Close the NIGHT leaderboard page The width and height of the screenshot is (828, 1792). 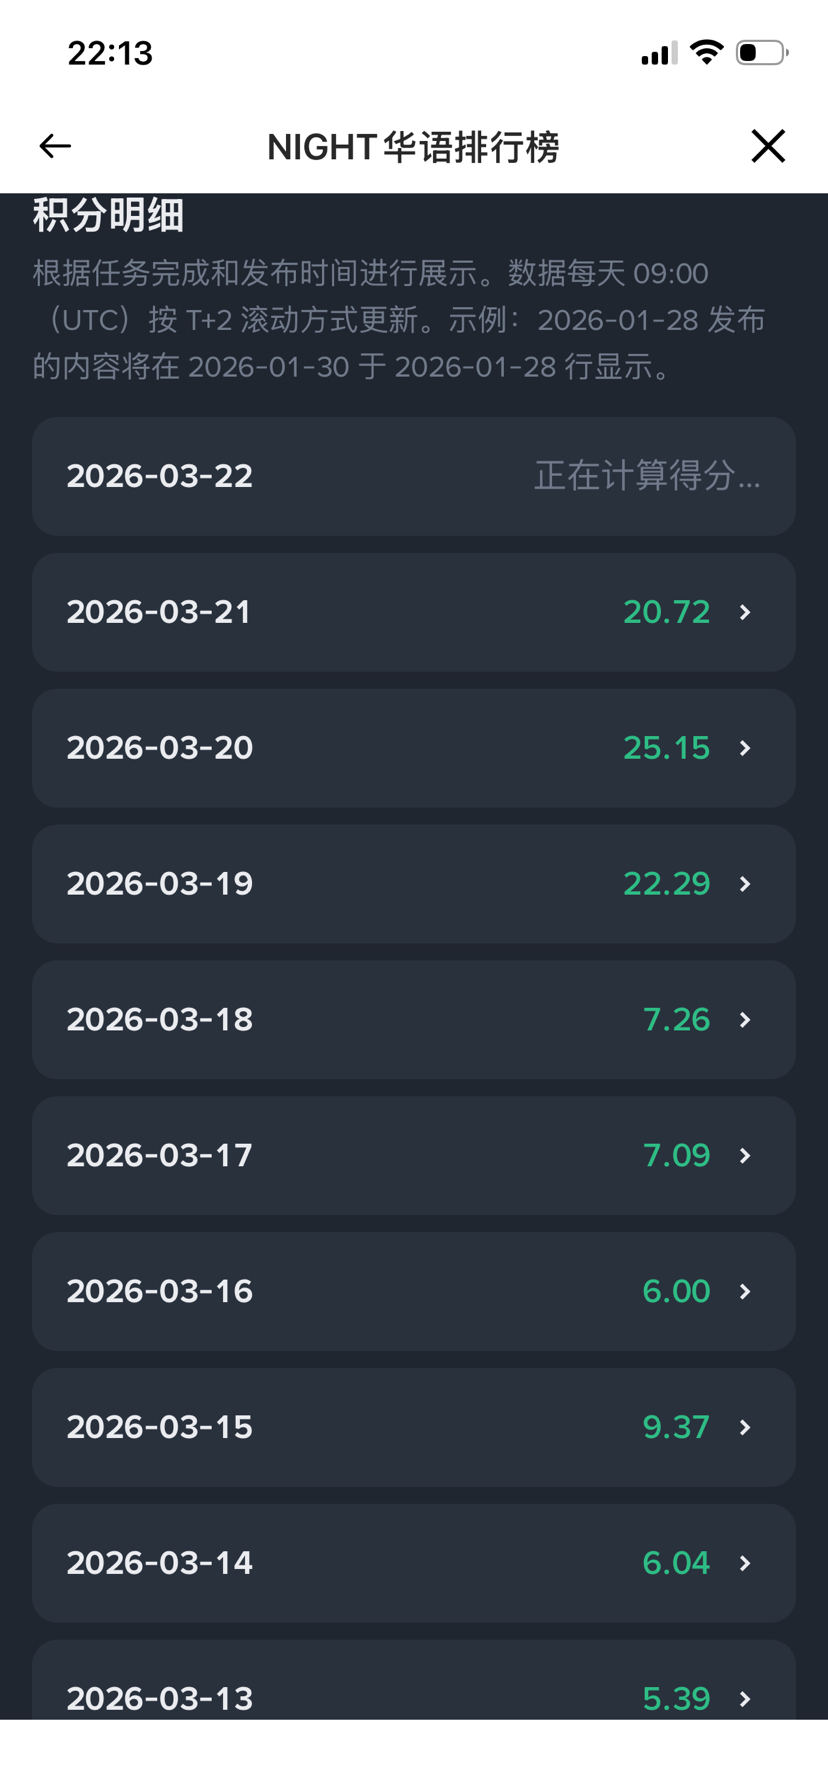click(768, 146)
